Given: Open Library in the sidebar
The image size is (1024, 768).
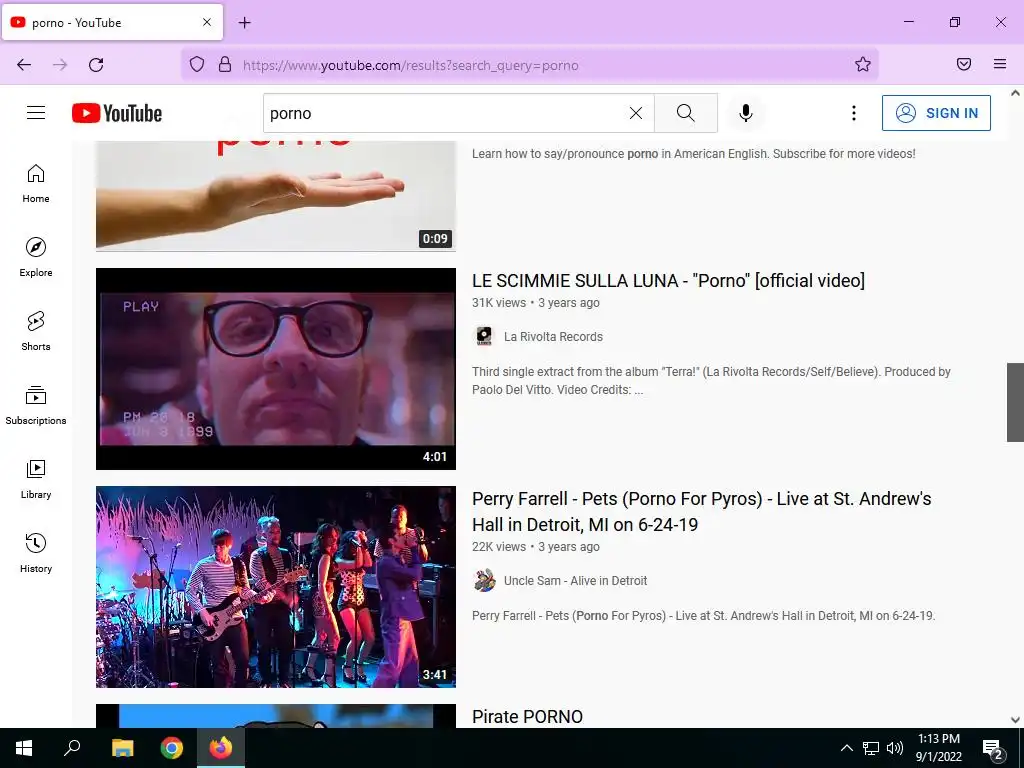Looking at the screenshot, I should 36,479.
